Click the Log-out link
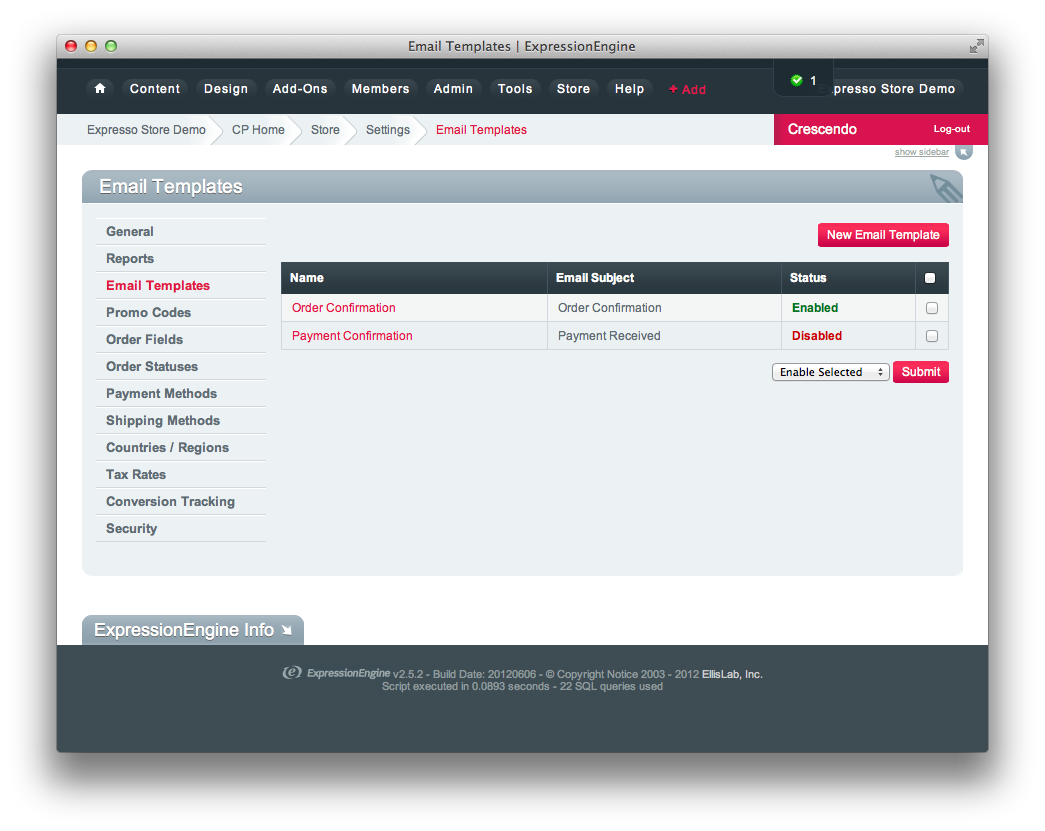 (952, 129)
